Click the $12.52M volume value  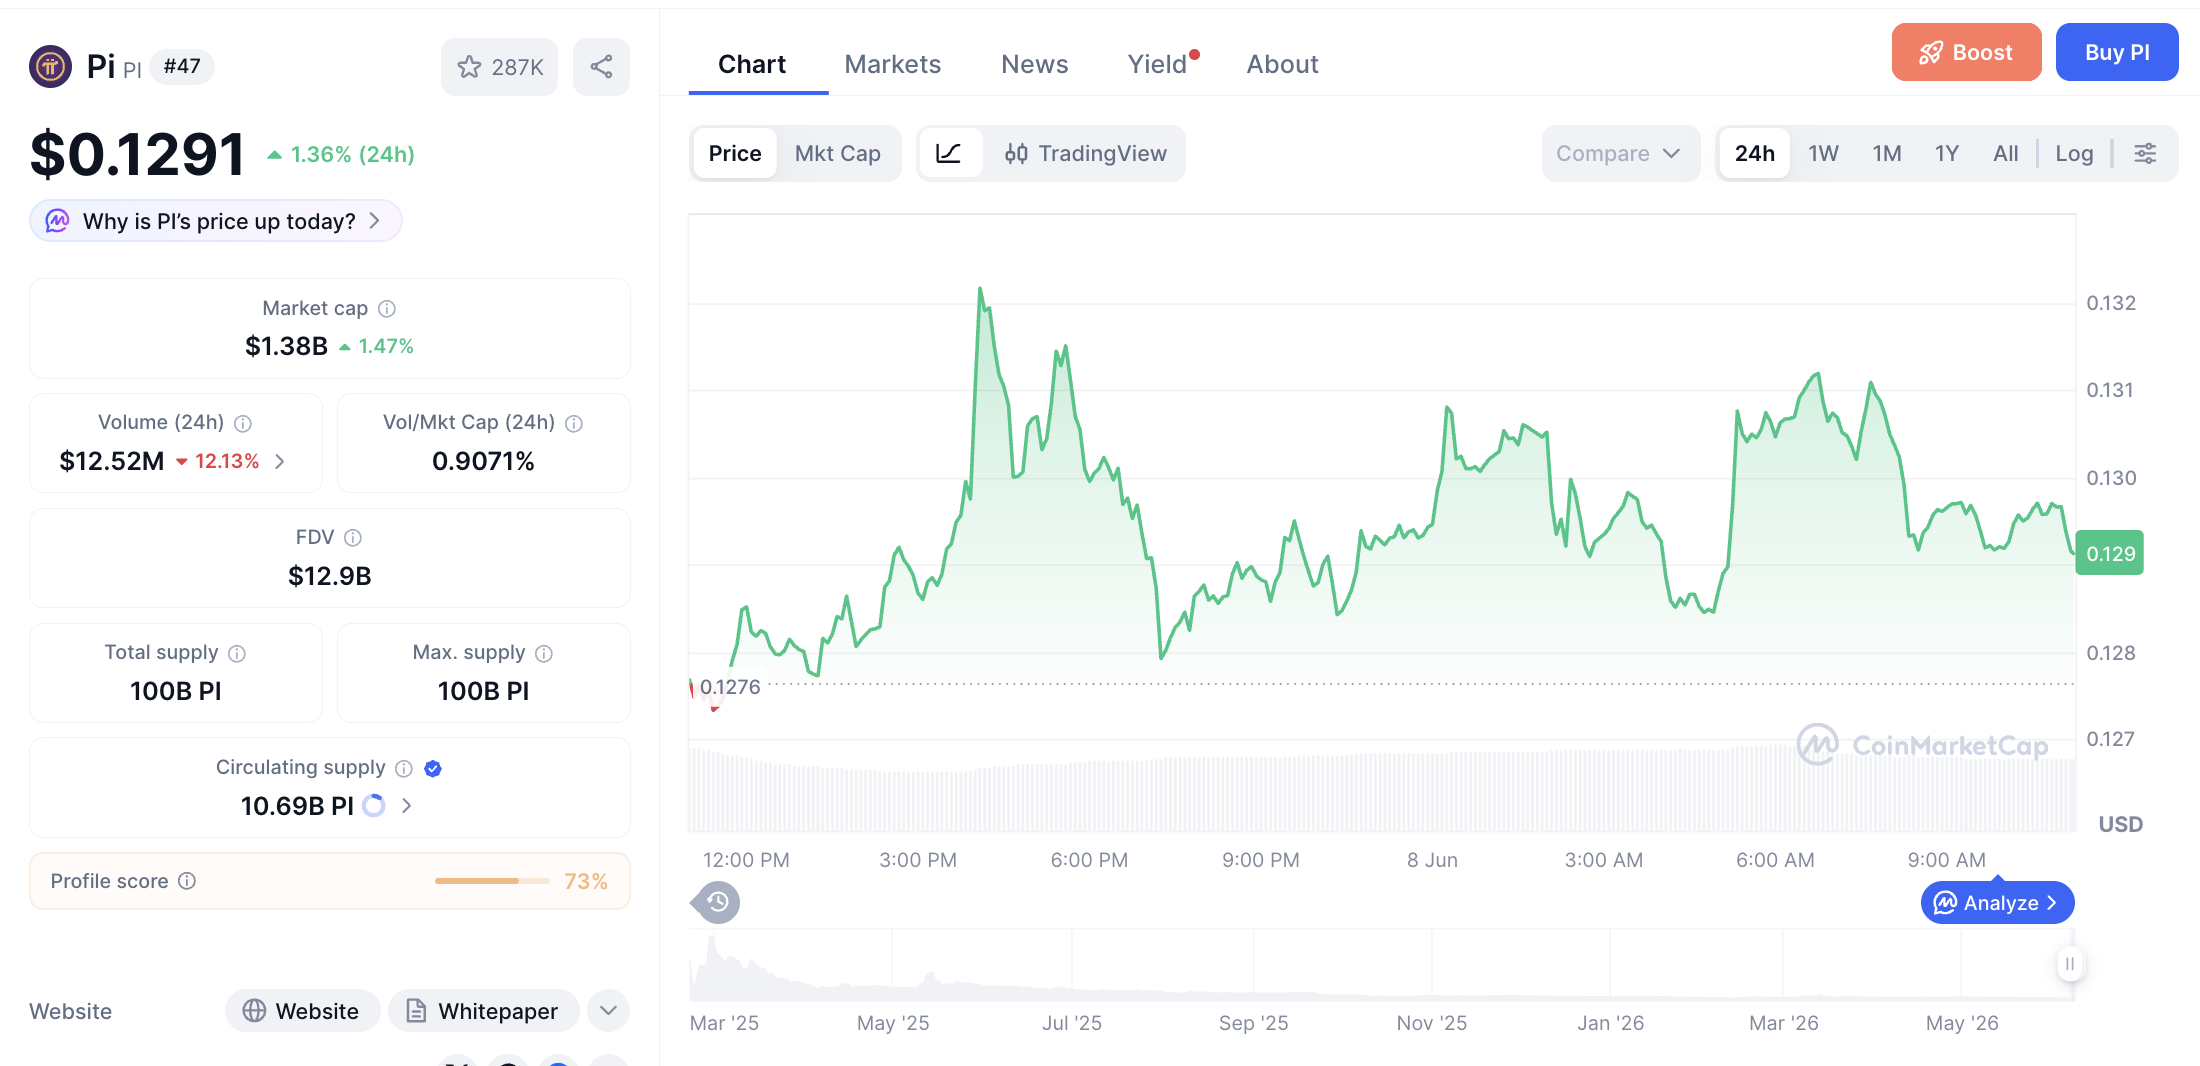click(112, 461)
